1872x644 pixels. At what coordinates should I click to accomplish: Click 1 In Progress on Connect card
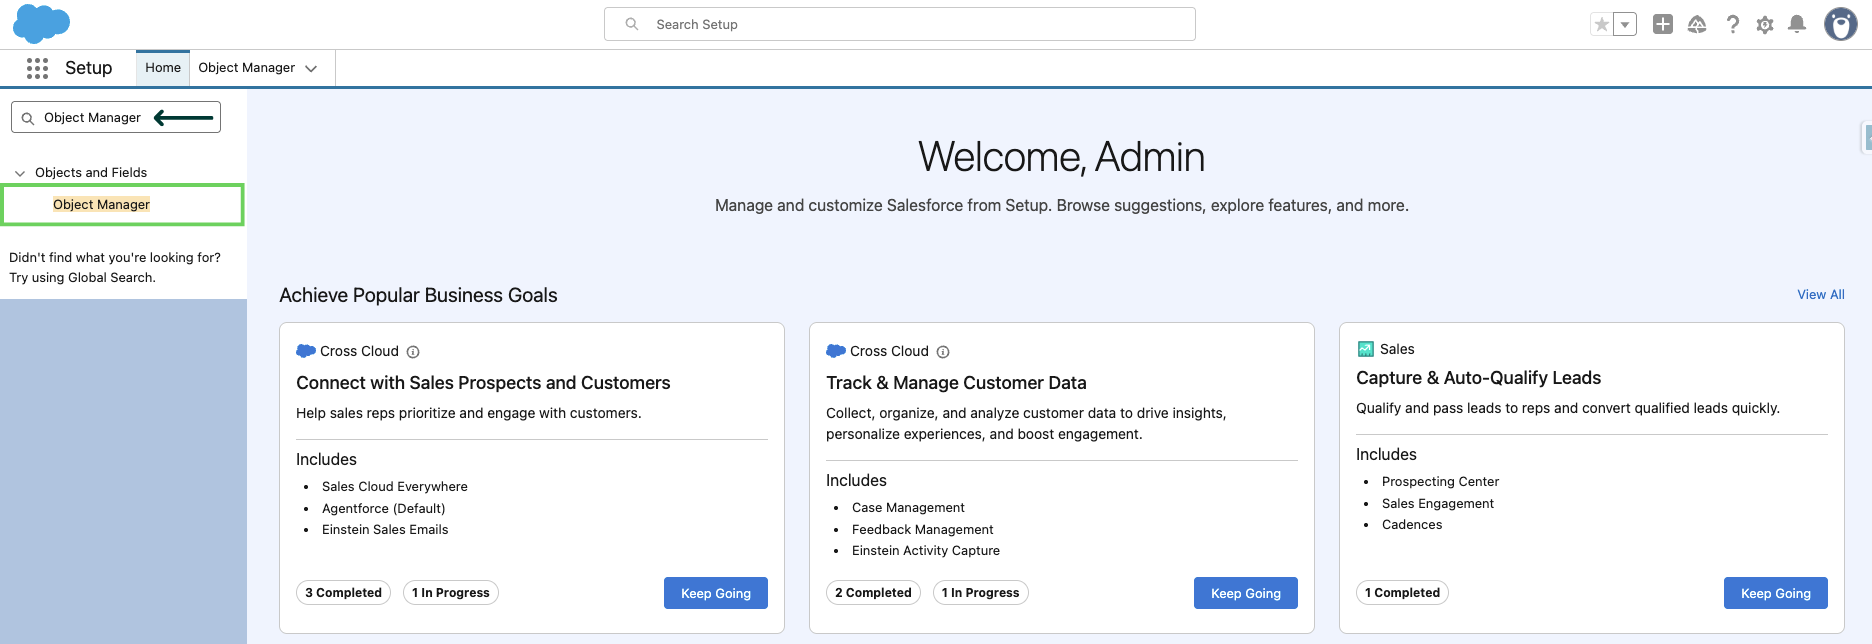point(450,593)
